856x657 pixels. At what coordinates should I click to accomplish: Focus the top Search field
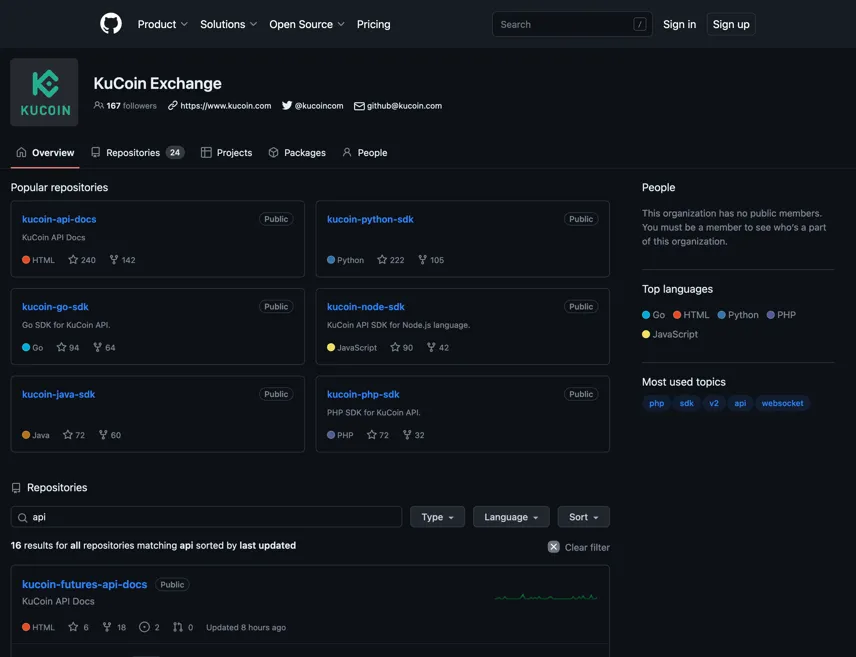click(x=572, y=25)
